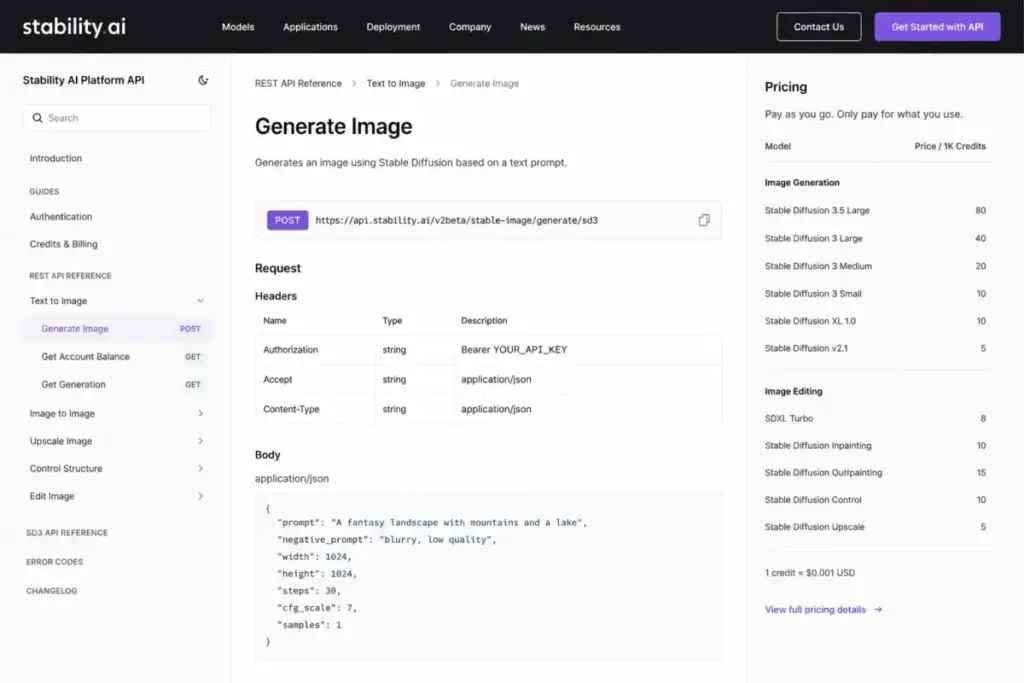Click Stable Diffusion Control row

pos(875,500)
